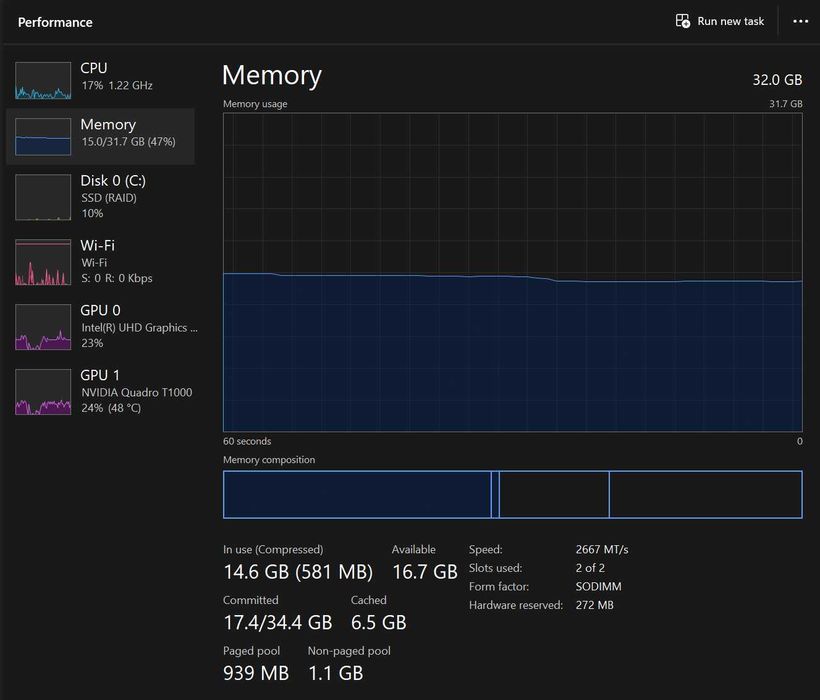Click the Cached label
The height and width of the screenshot is (700, 820).
369,600
